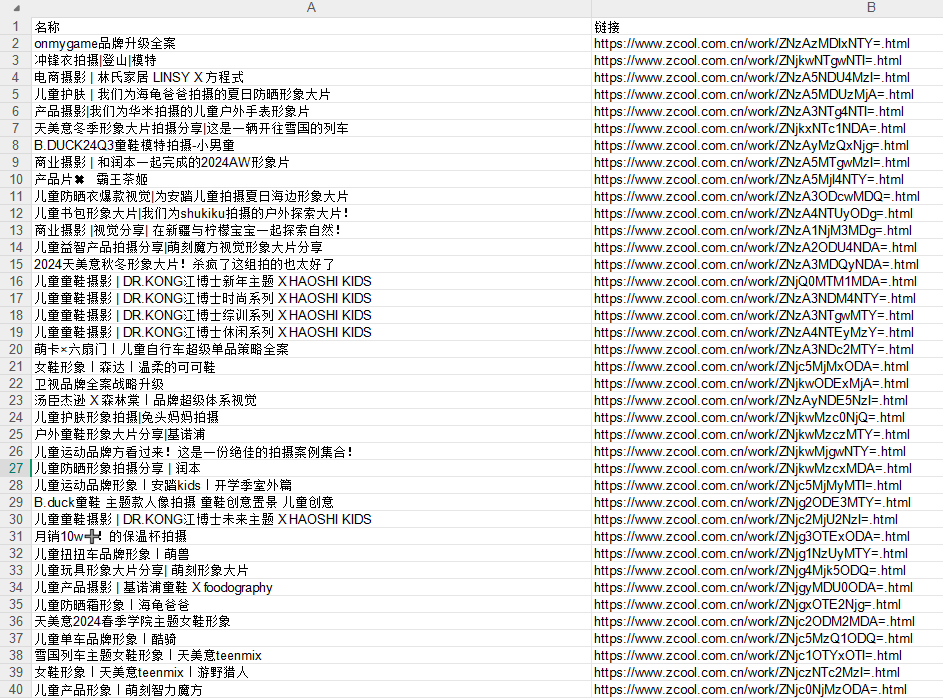Select cell 卫视品牌全案战略升级

click(311, 384)
